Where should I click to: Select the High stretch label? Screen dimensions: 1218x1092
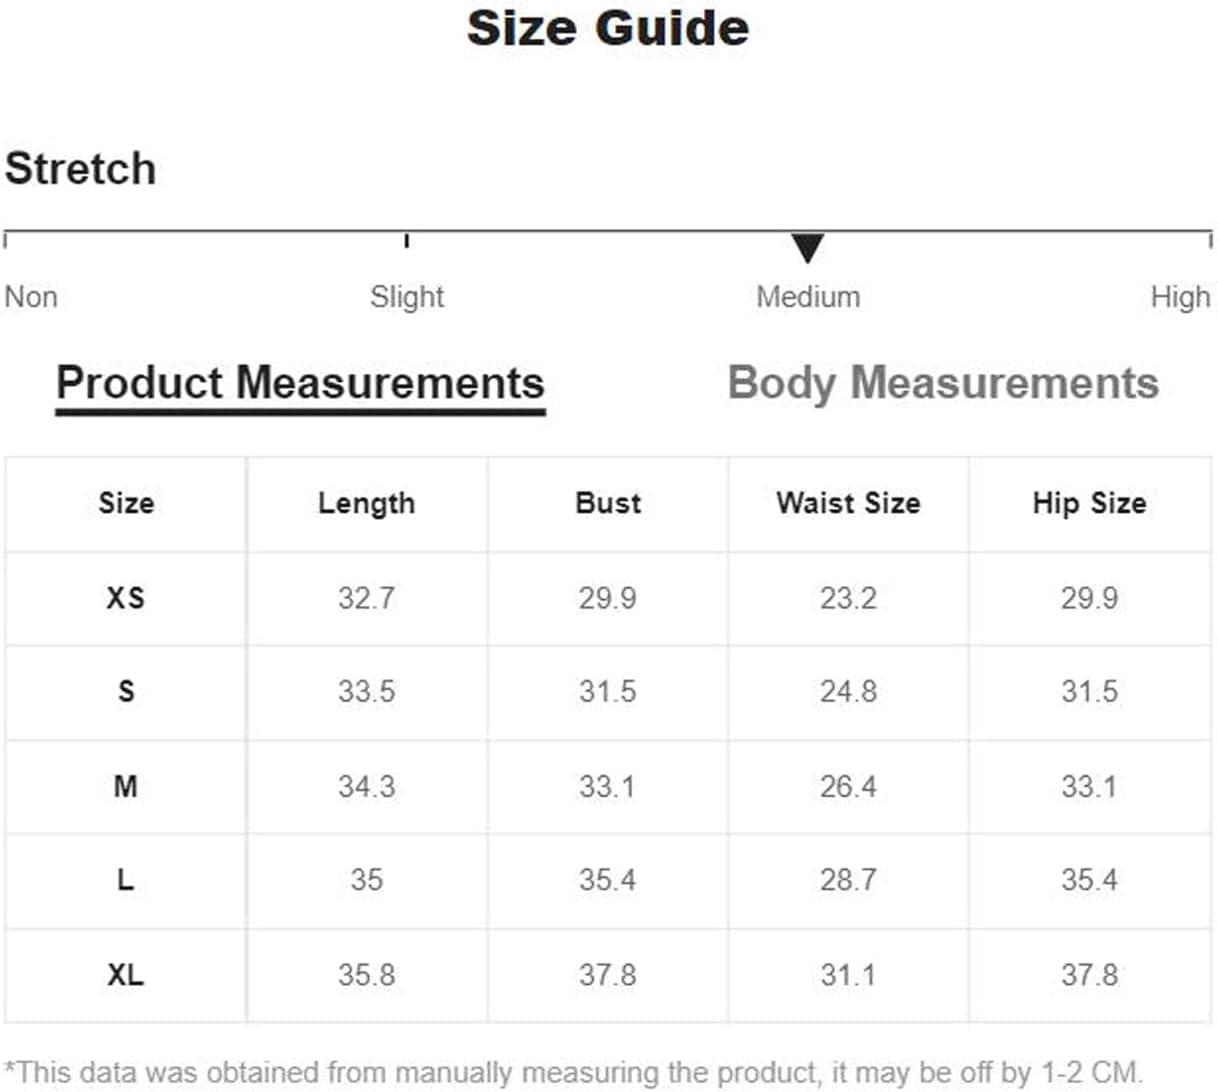point(1180,296)
